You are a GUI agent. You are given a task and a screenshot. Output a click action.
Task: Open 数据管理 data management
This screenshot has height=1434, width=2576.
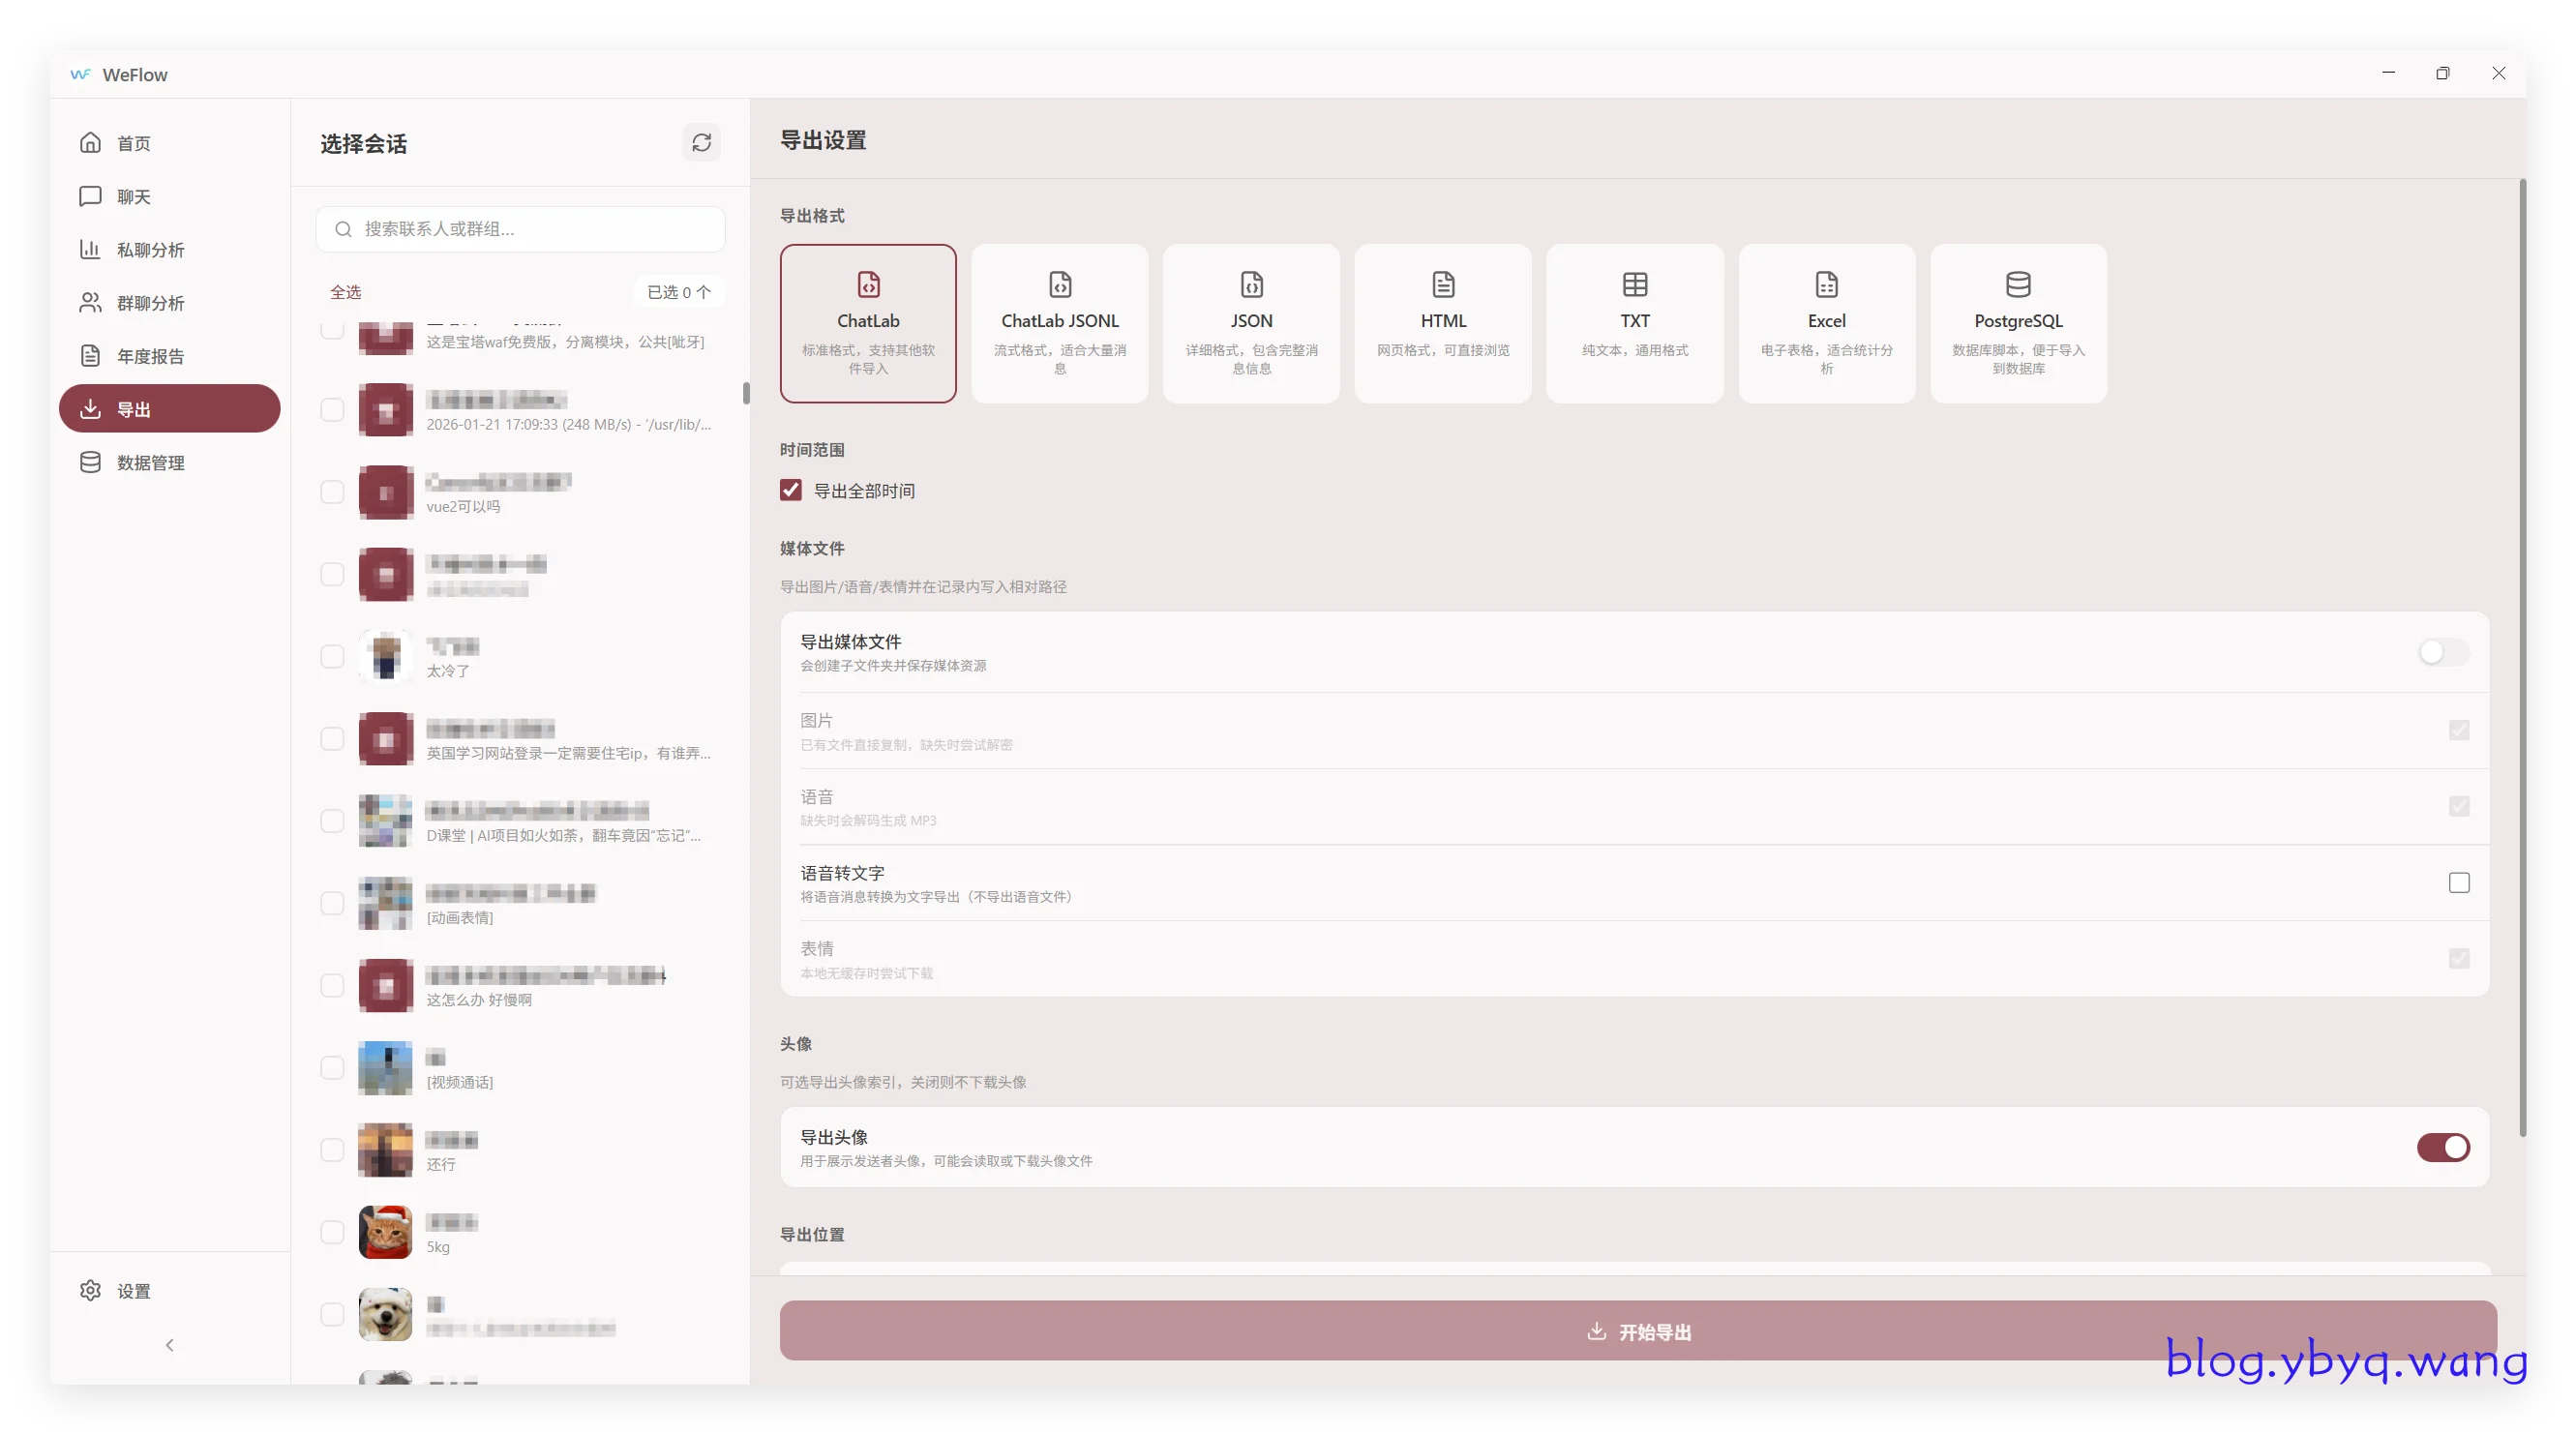click(x=150, y=463)
